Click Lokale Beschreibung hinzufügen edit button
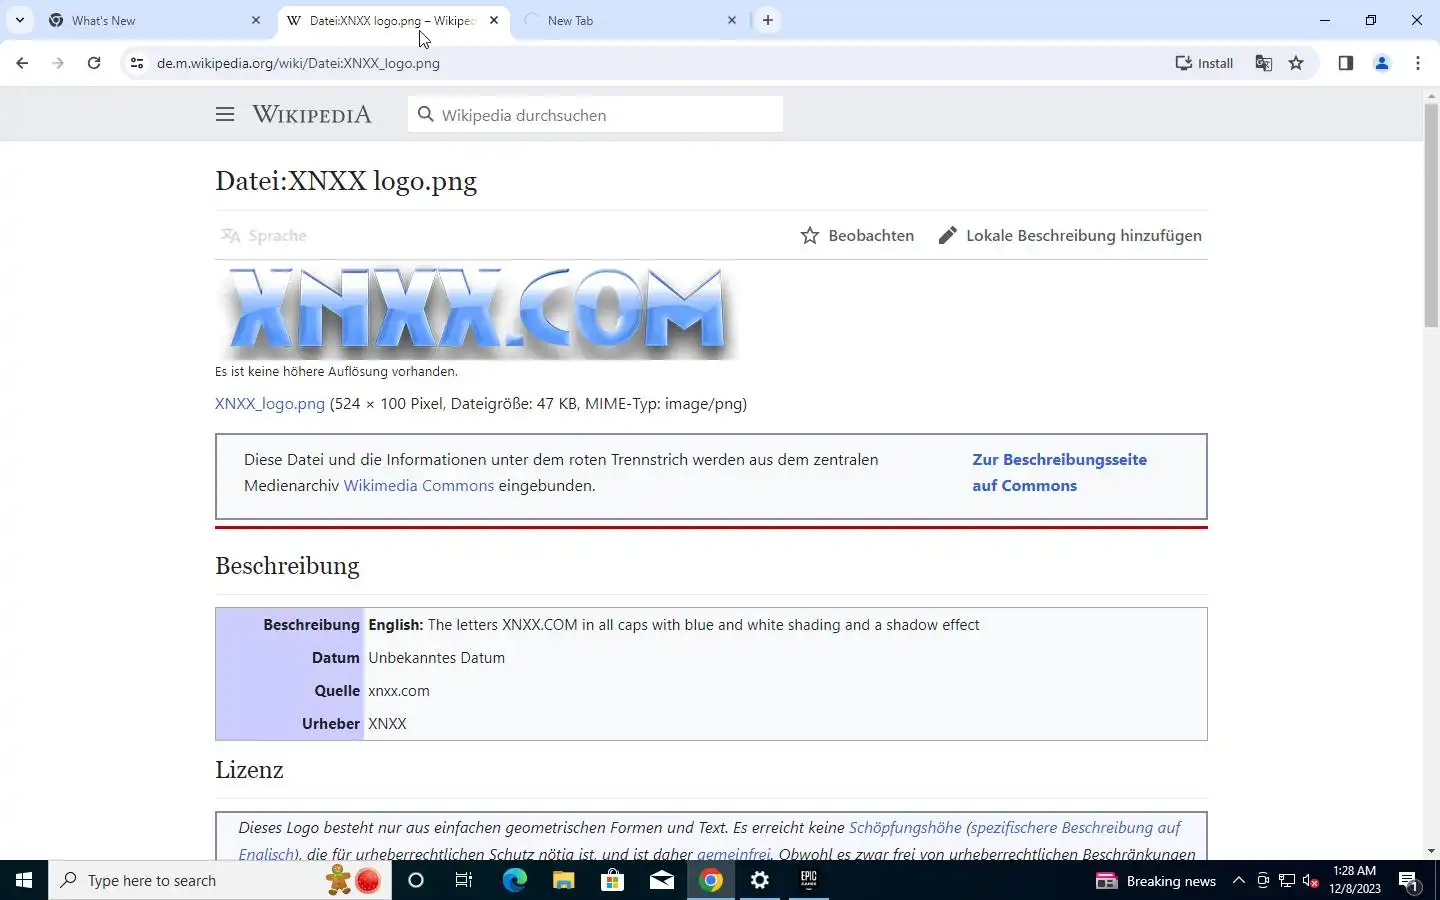 (x=1070, y=236)
